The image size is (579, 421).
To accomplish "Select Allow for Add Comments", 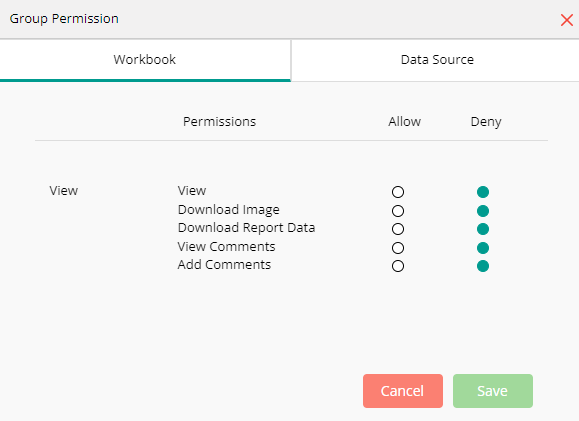I will pyautogui.click(x=398, y=266).
